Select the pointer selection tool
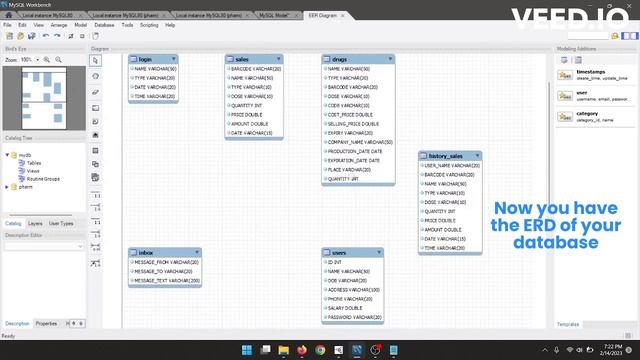Screen dimensions: 640x360 (96, 61)
